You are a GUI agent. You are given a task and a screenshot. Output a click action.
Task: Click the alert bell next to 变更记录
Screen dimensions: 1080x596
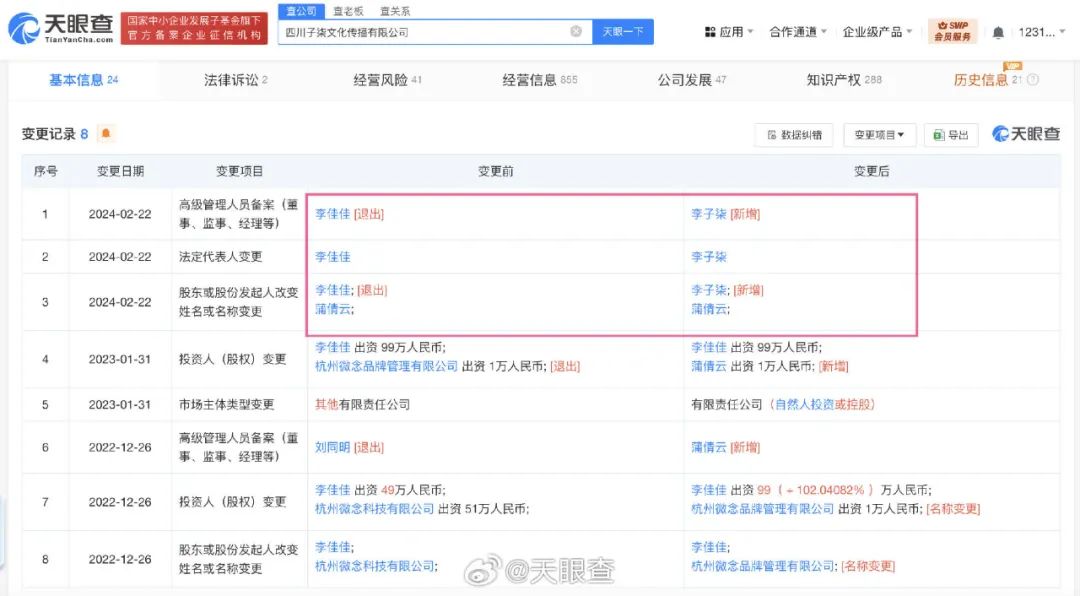coord(105,133)
